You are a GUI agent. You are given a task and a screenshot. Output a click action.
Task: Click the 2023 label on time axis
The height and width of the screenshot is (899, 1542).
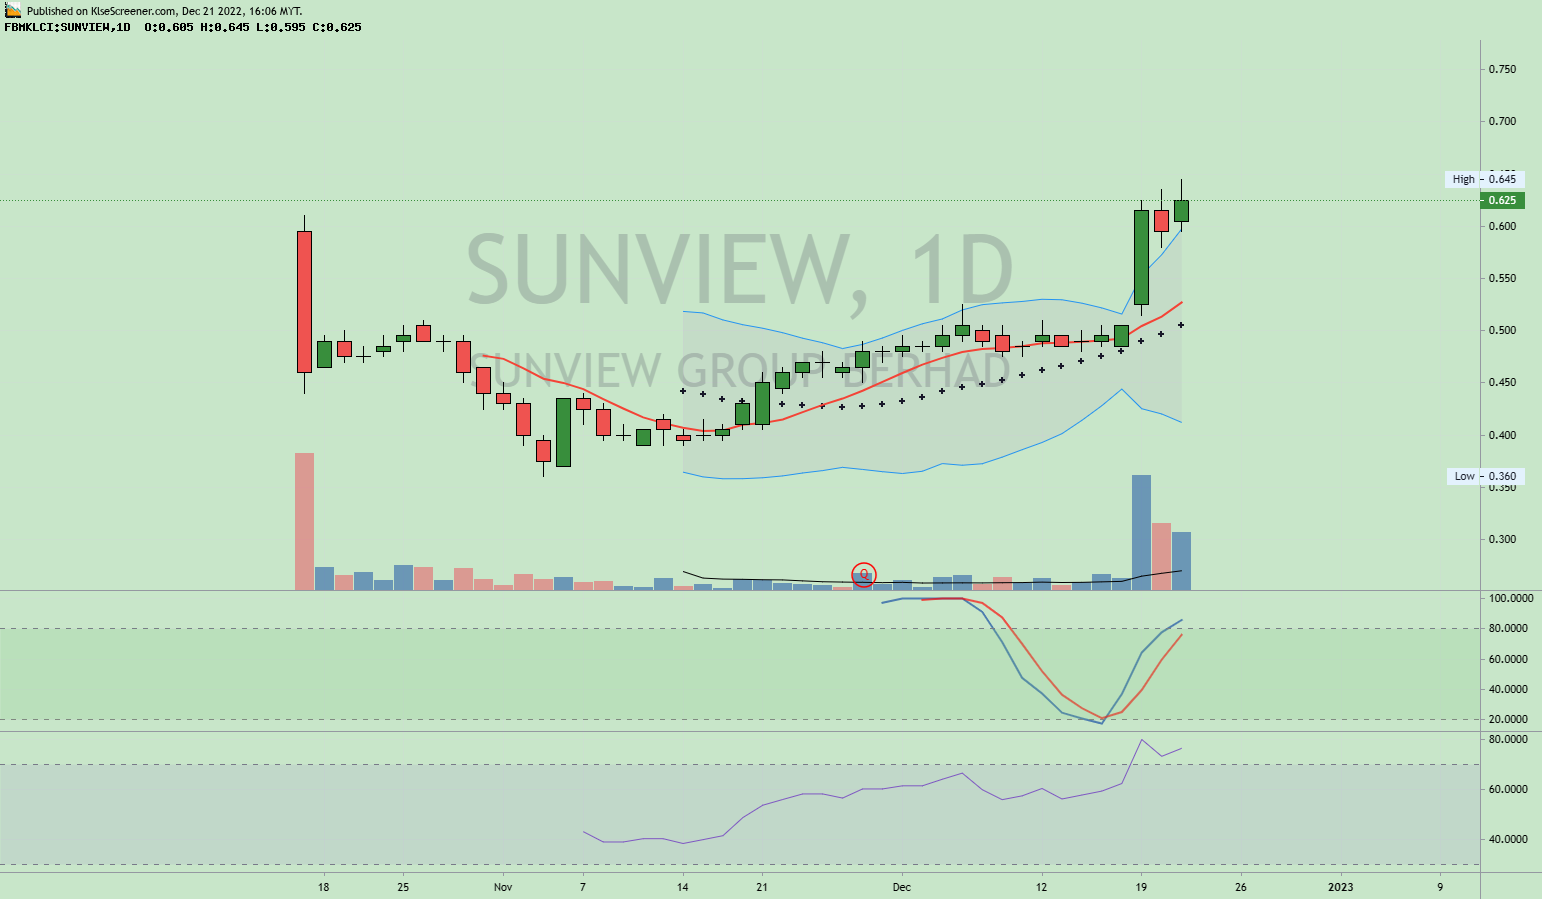tap(1339, 887)
